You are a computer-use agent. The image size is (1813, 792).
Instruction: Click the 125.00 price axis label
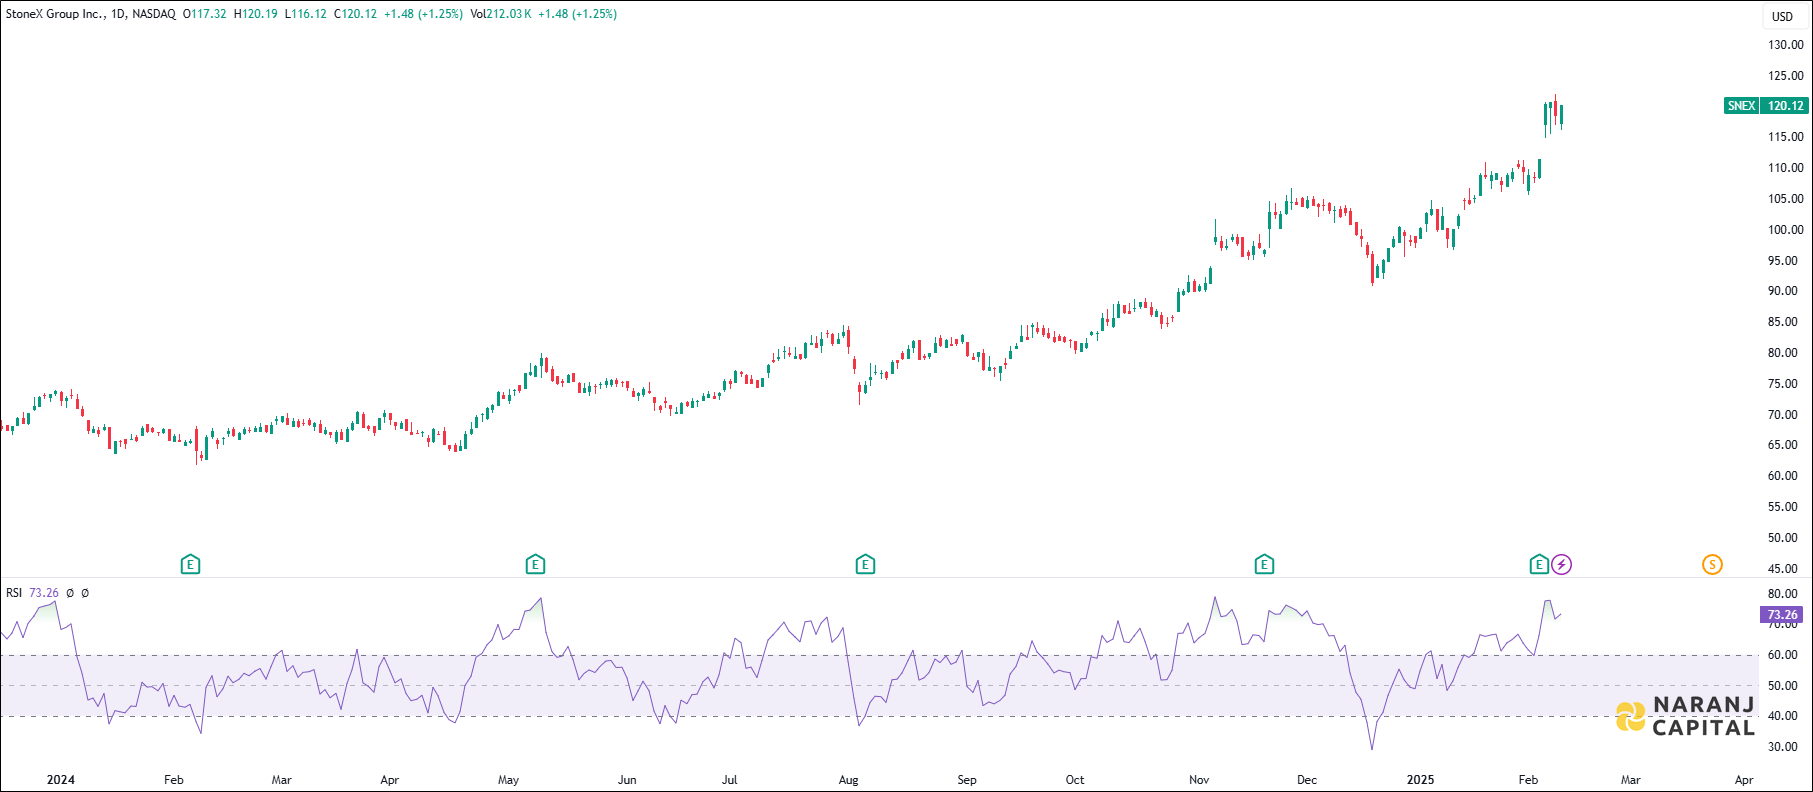(x=1786, y=76)
